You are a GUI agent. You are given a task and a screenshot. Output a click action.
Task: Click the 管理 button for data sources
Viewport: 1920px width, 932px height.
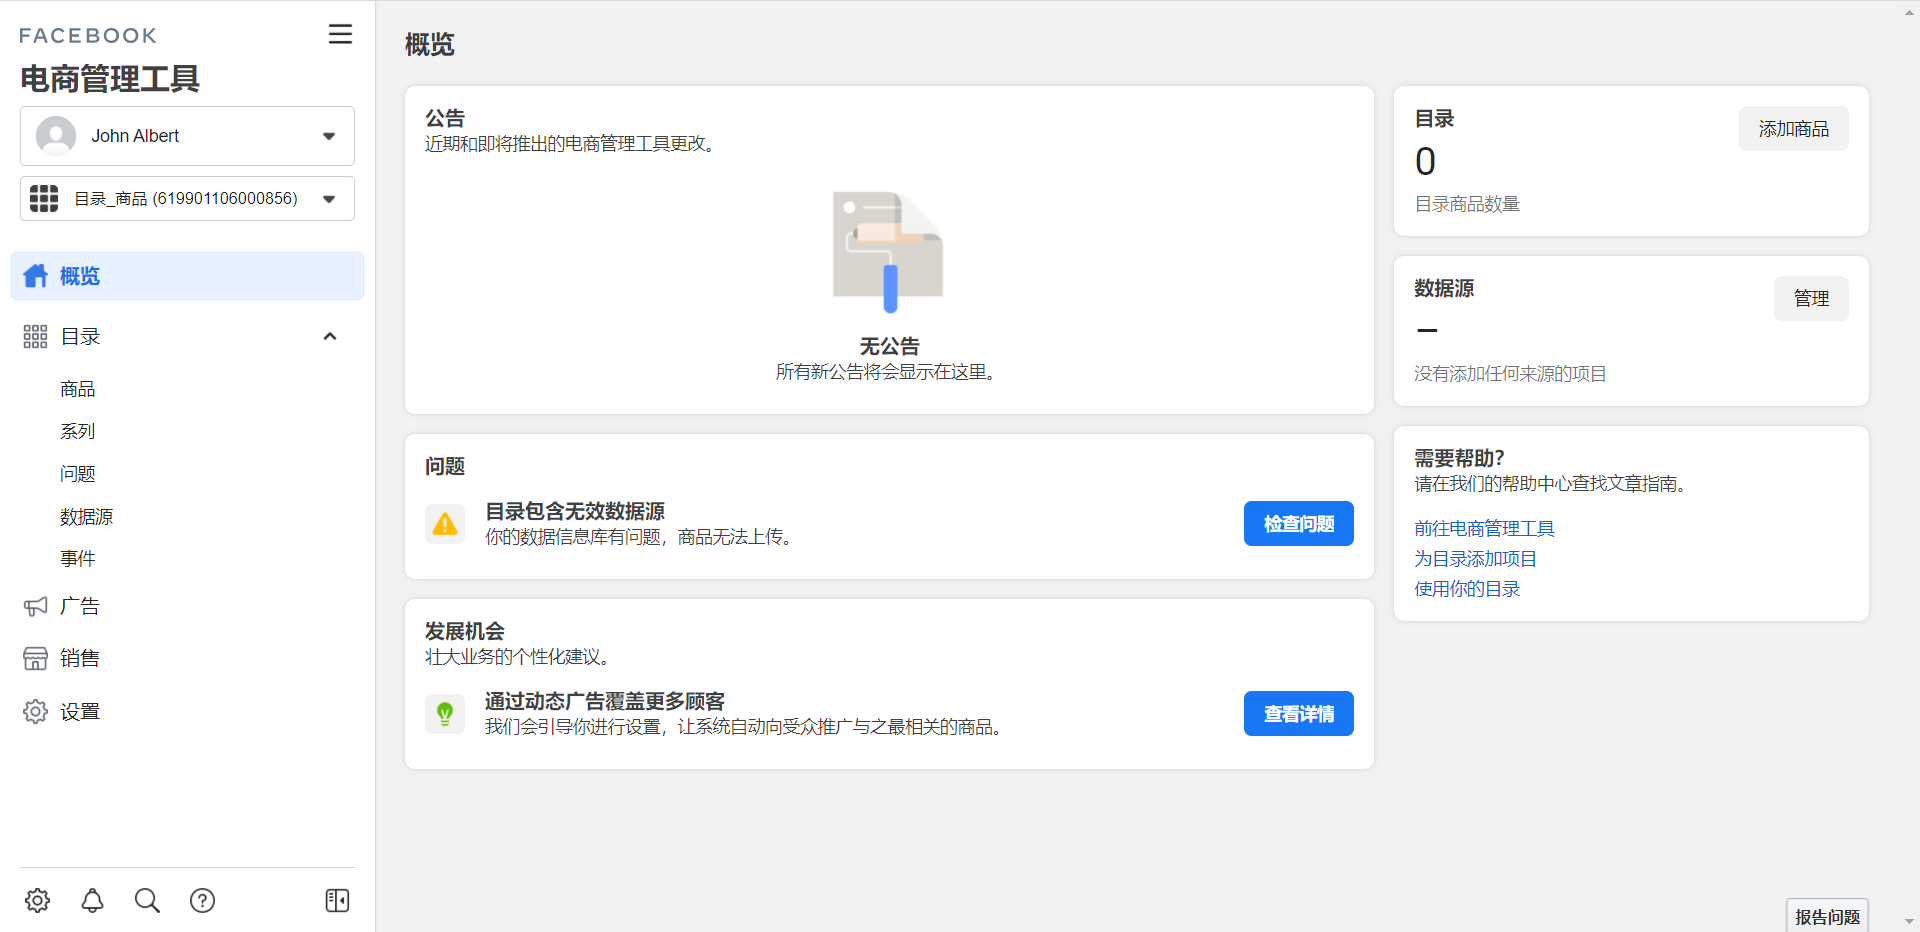[x=1810, y=299]
